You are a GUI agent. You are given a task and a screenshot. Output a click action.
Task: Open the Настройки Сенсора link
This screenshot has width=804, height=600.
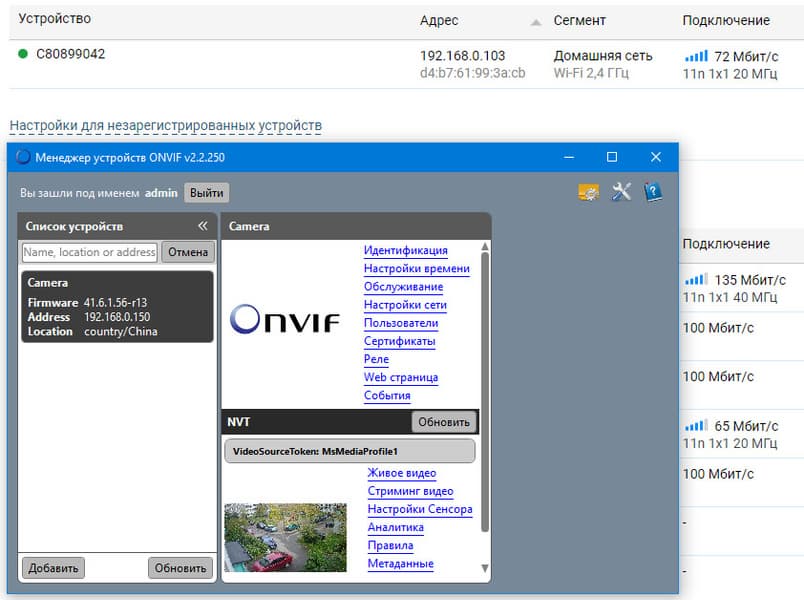click(x=420, y=509)
